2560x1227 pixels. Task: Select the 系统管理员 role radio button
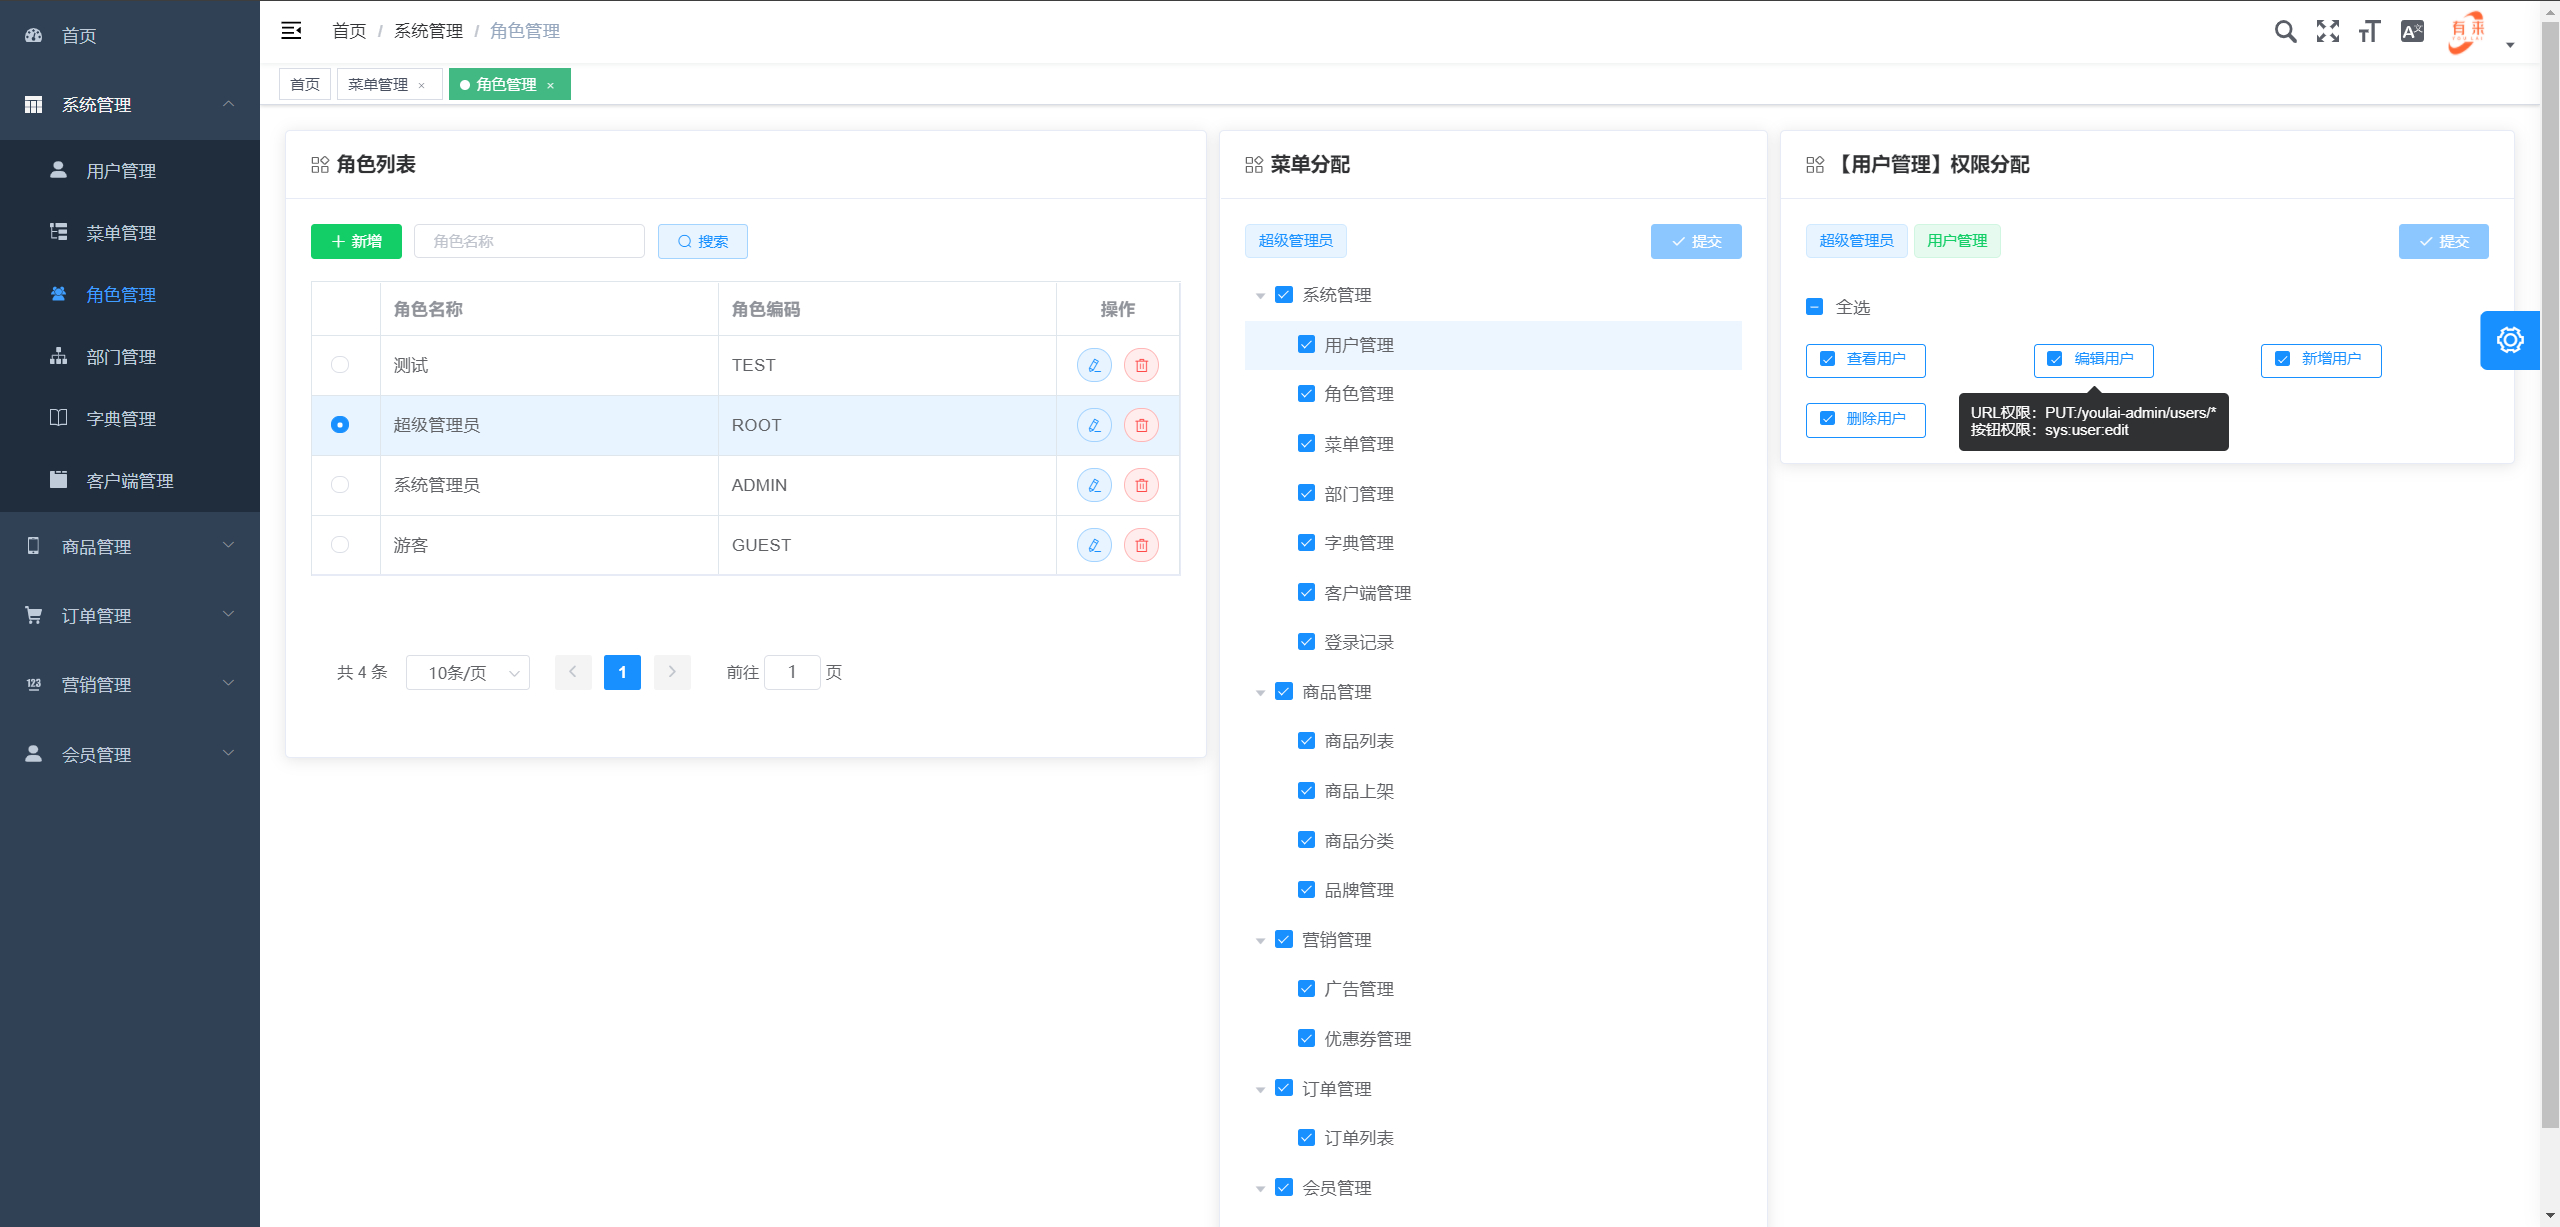point(340,485)
